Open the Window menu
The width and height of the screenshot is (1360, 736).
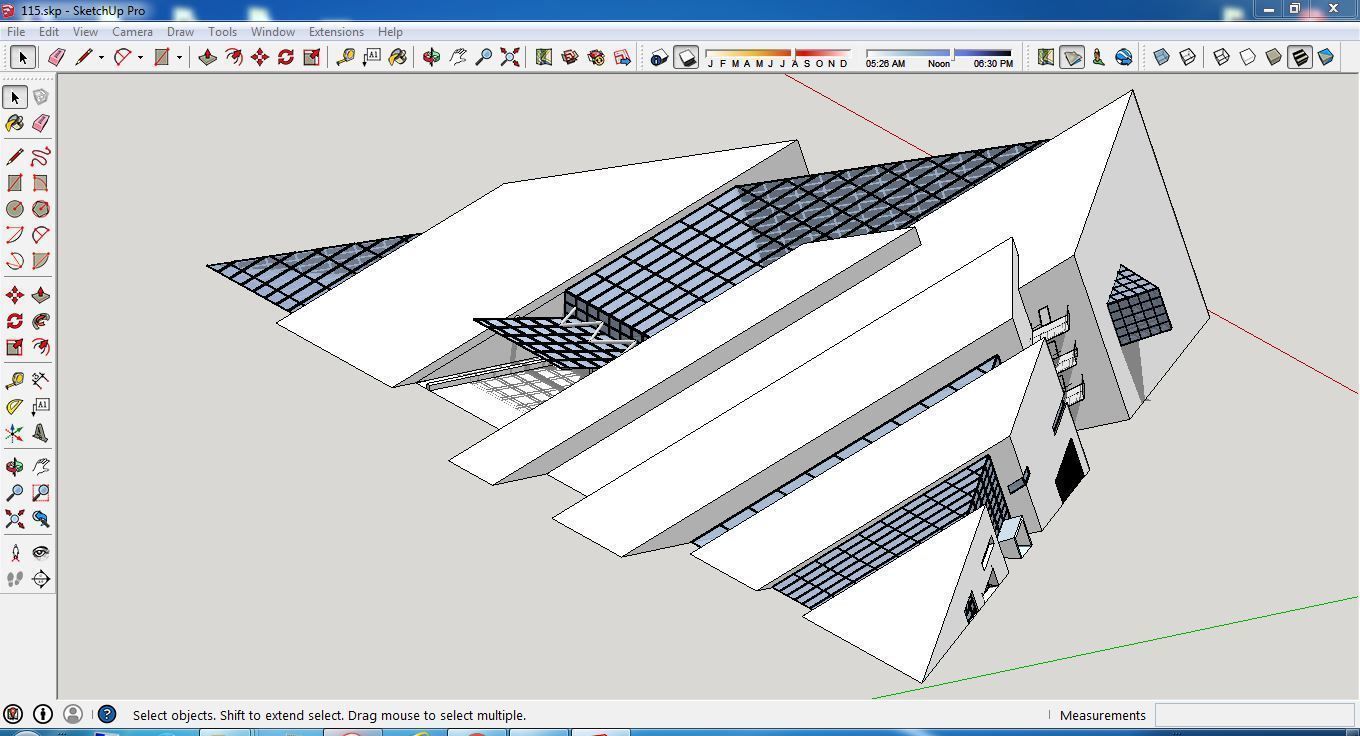(272, 32)
